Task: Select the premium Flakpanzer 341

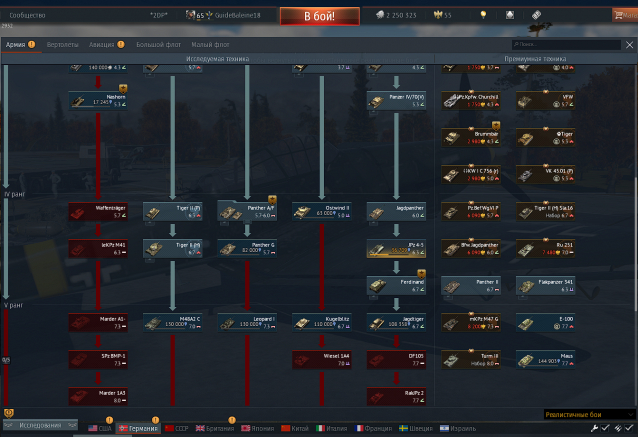Action: coord(546,286)
